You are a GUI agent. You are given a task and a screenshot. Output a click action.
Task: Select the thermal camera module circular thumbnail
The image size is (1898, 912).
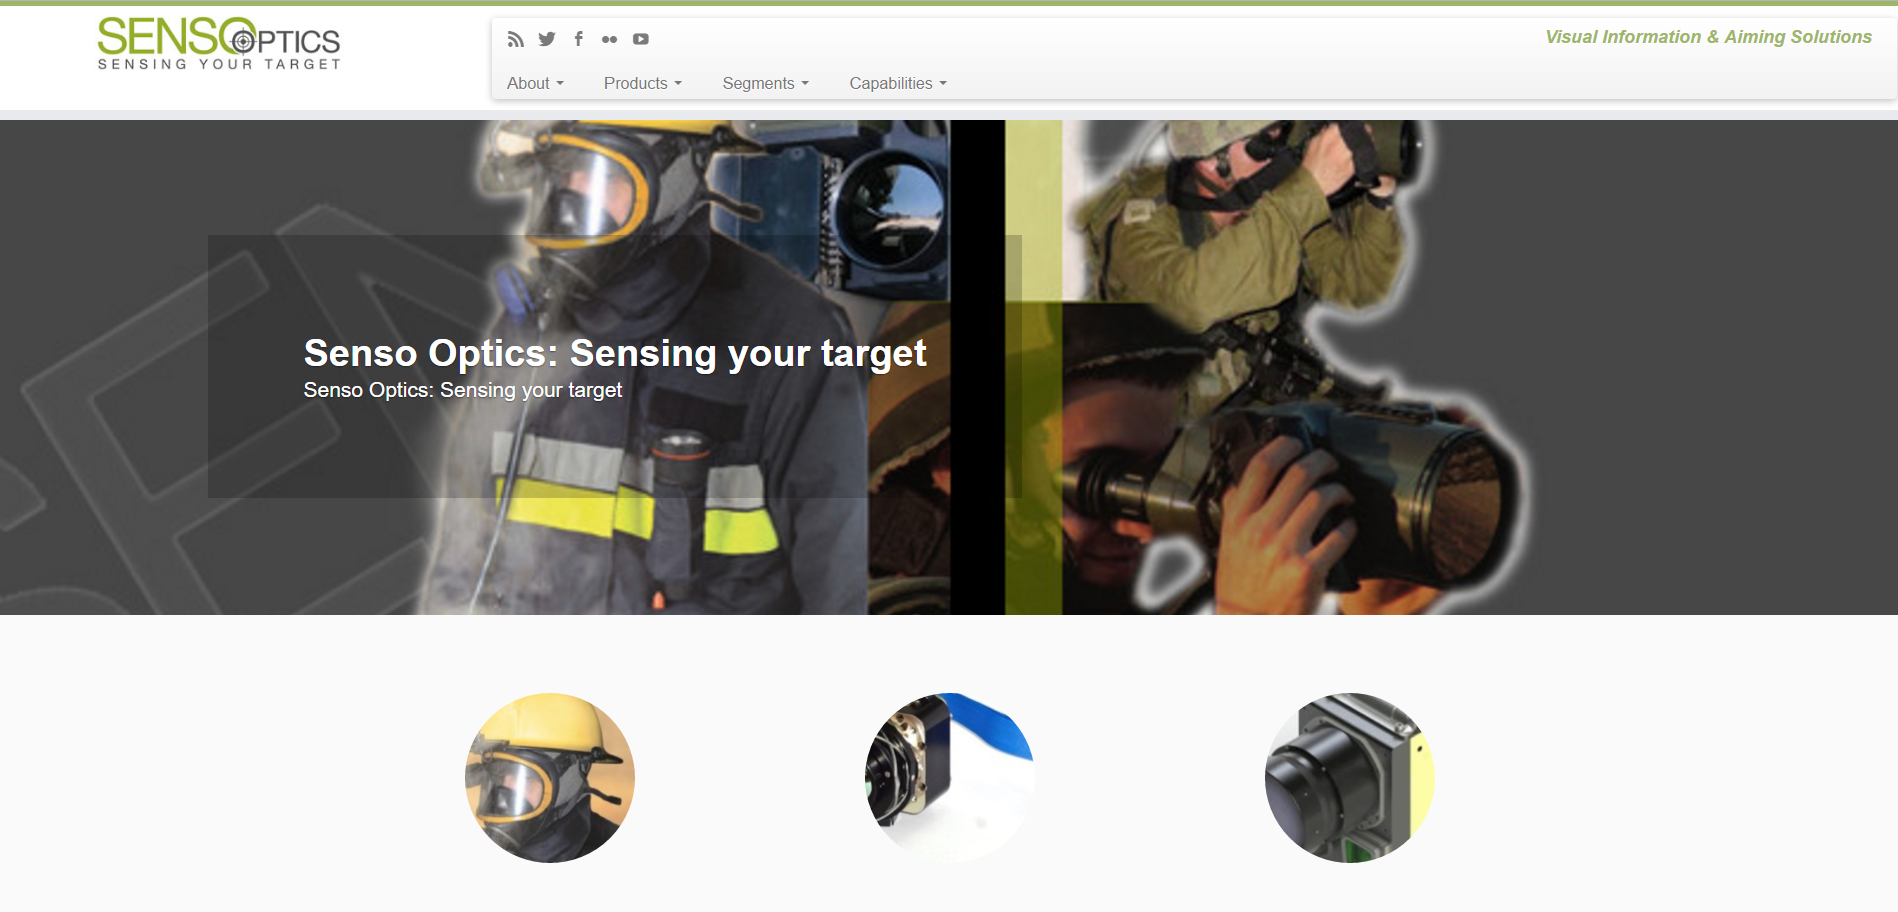(x=1350, y=778)
